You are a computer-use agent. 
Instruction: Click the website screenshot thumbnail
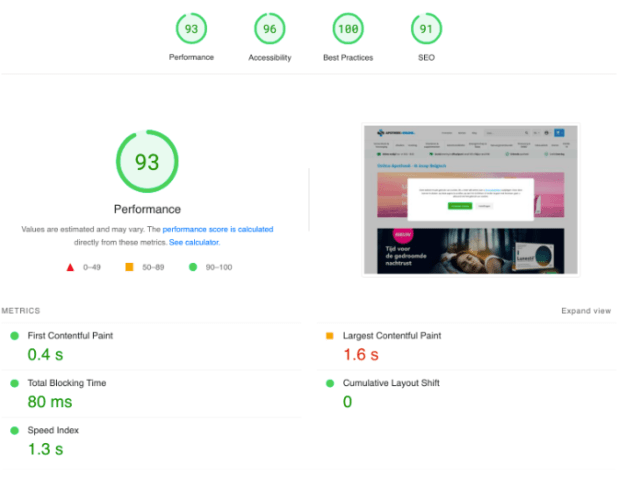click(469, 200)
